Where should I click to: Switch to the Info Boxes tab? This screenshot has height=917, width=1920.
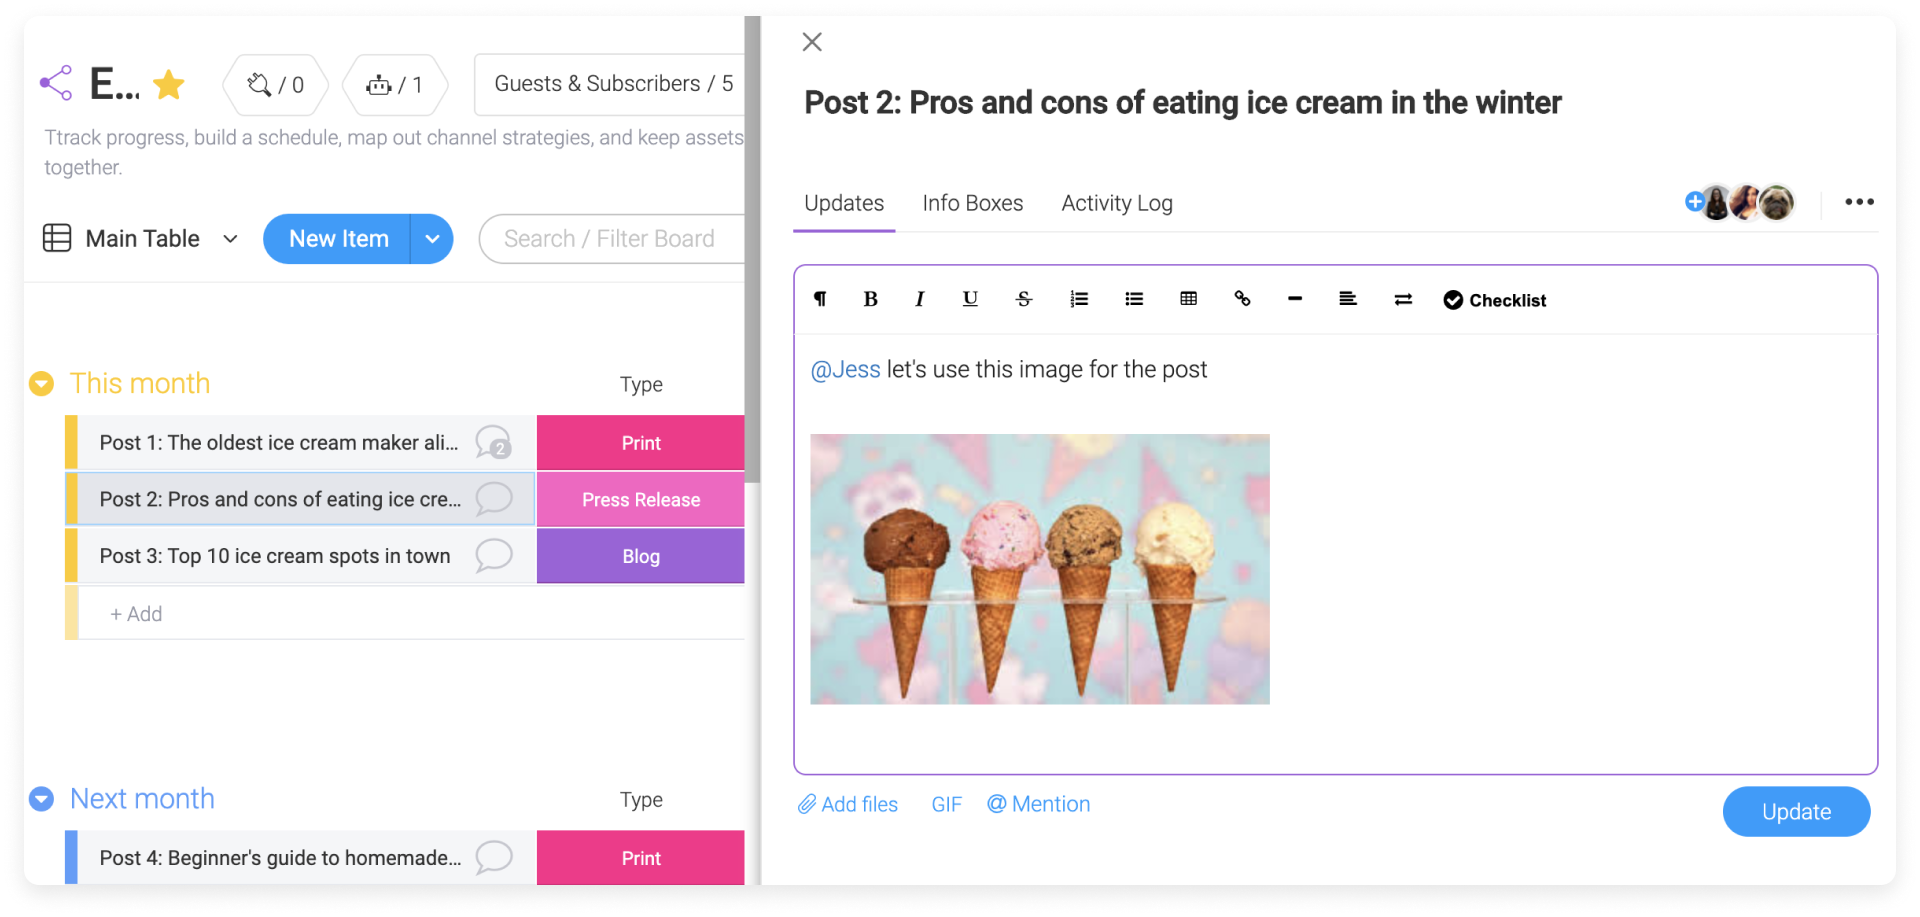[x=972, y=203]
